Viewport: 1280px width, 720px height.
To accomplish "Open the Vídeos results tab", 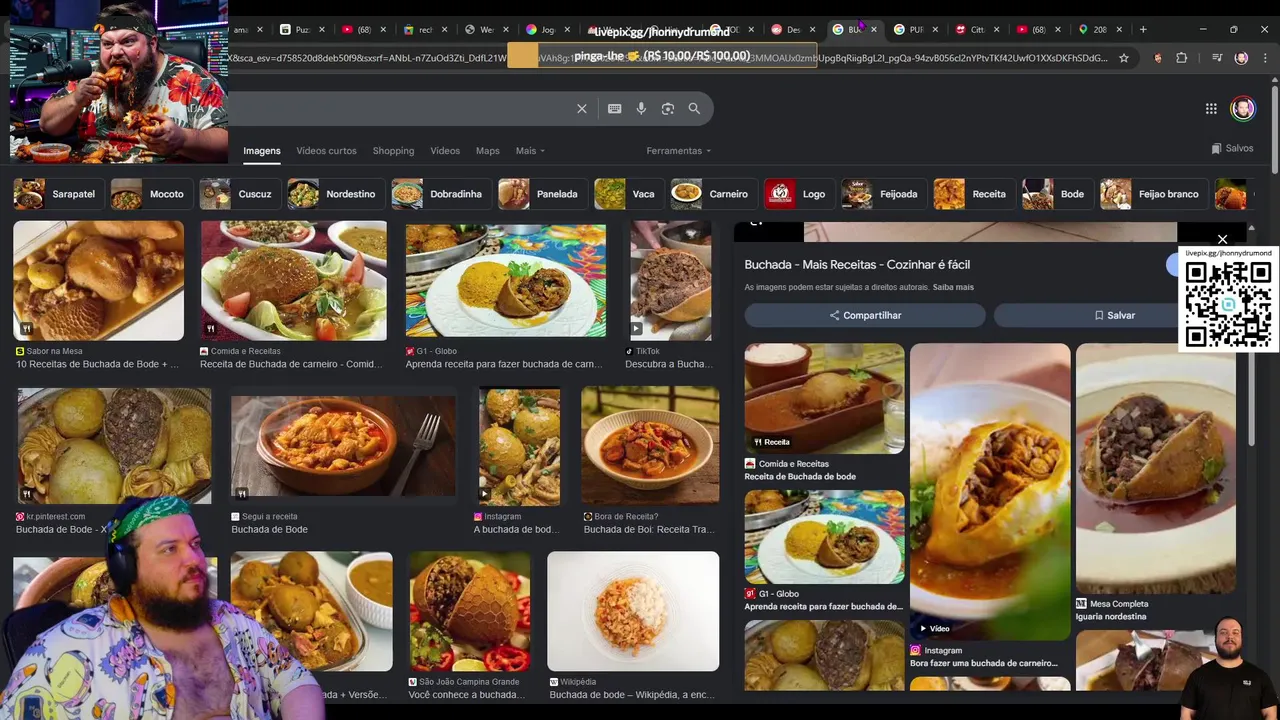I will 445,151.
